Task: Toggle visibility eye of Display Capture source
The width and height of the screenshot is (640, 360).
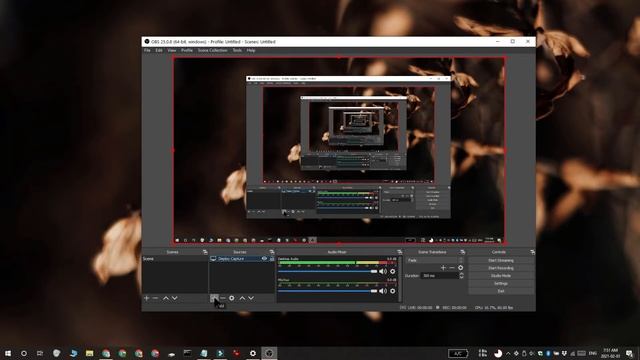Action: pyautogui.click(x=264, y=259)
